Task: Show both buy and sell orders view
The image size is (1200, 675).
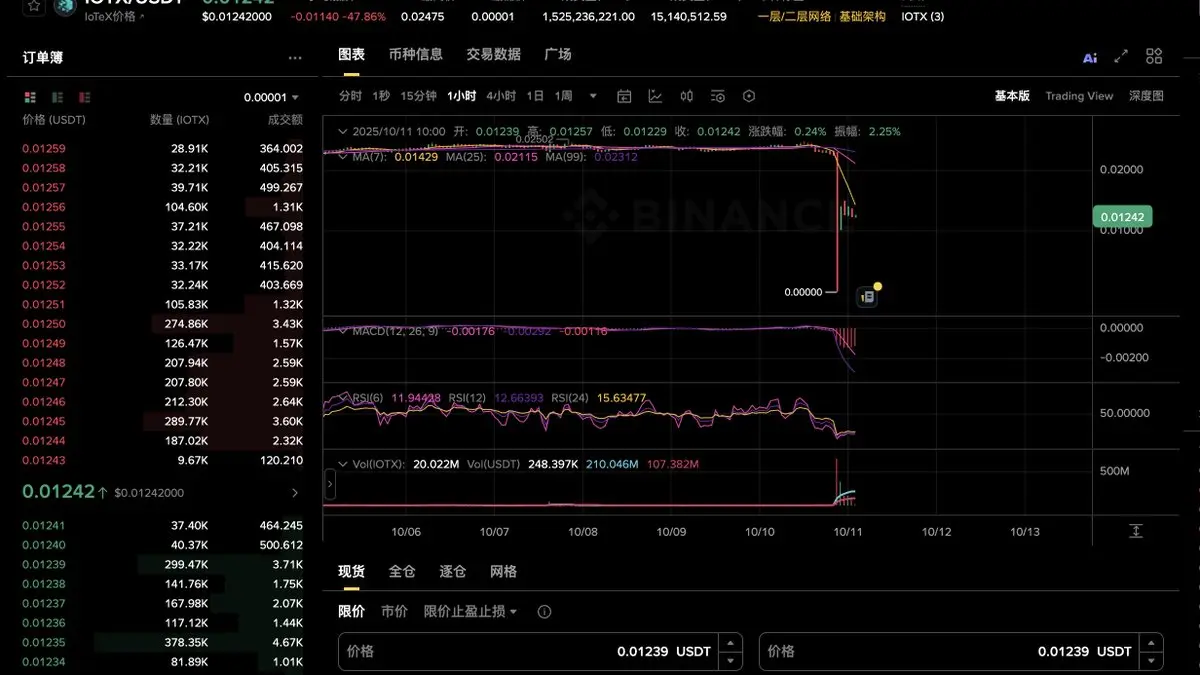Action: [30, 97]
